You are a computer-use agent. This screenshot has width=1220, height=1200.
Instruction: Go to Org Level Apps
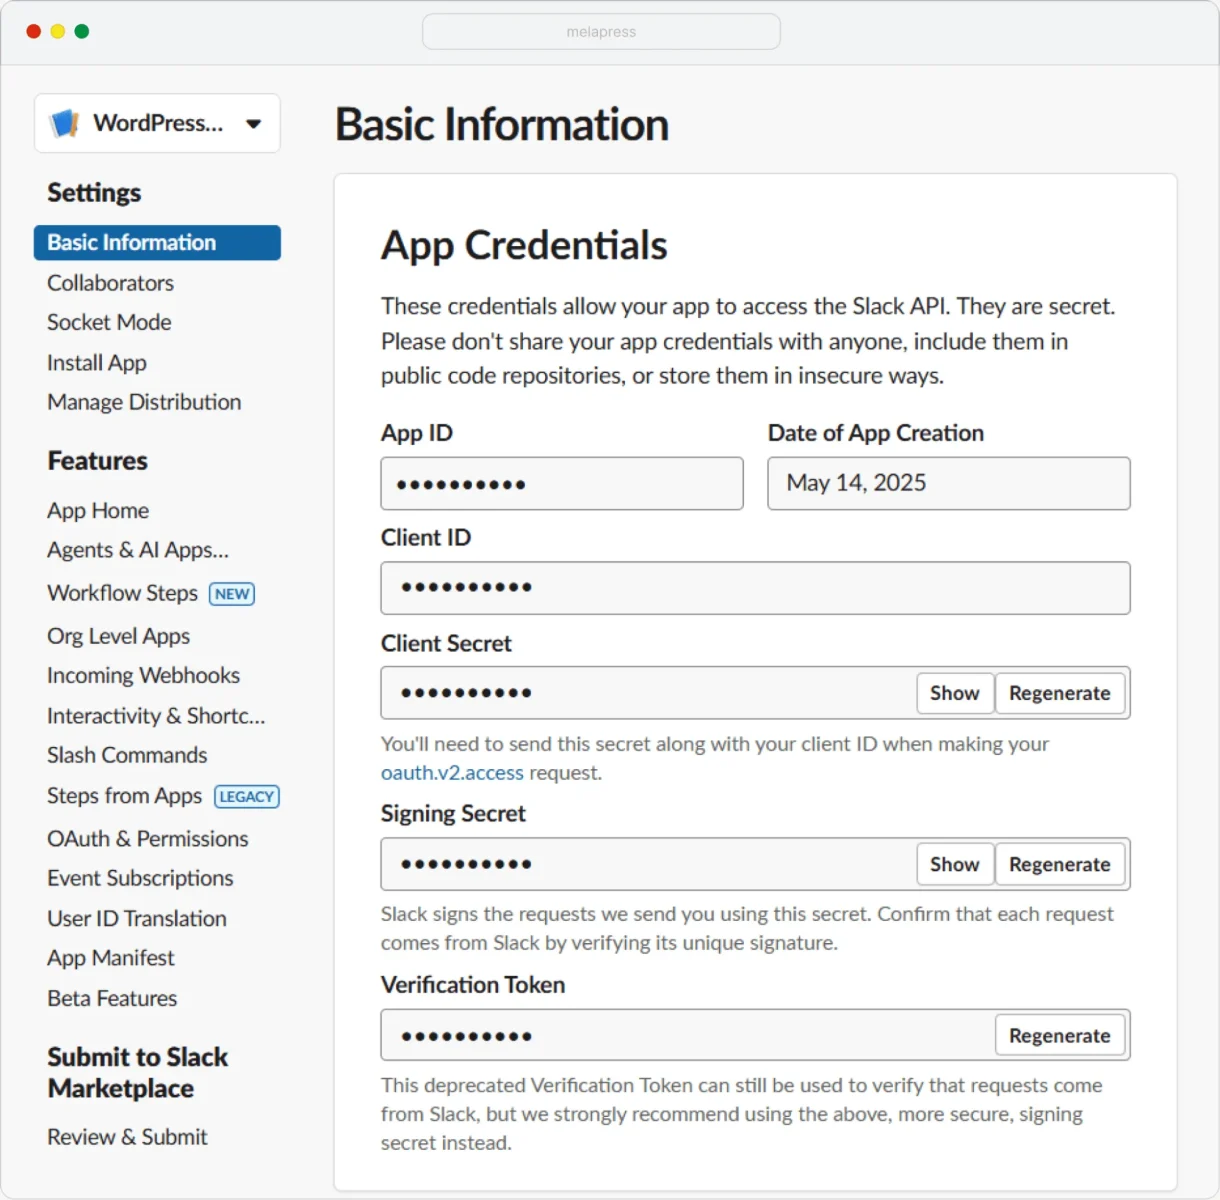(x=118, y=636)
